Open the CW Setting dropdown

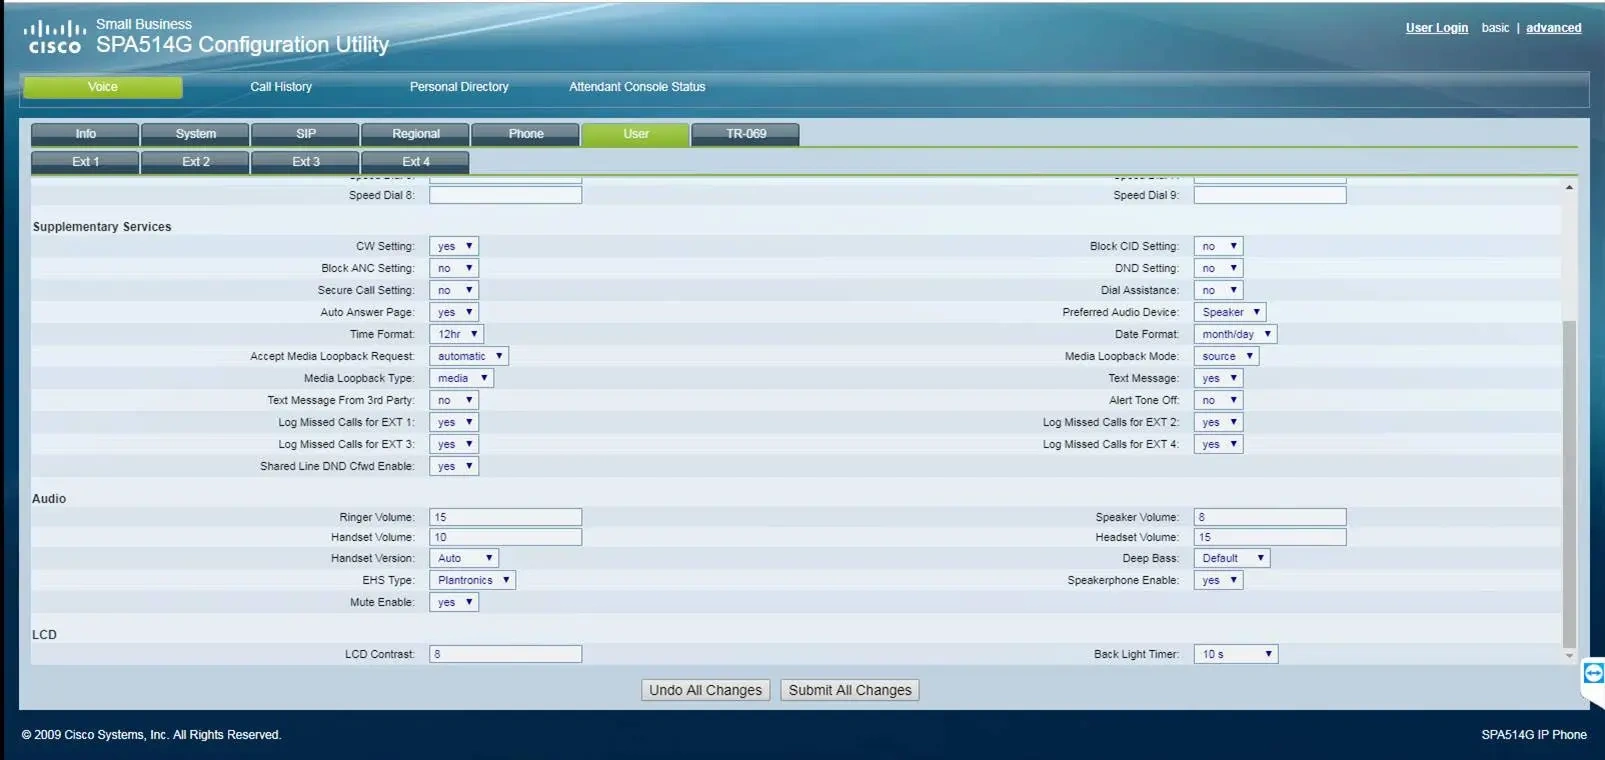click(x=454, y=246)
